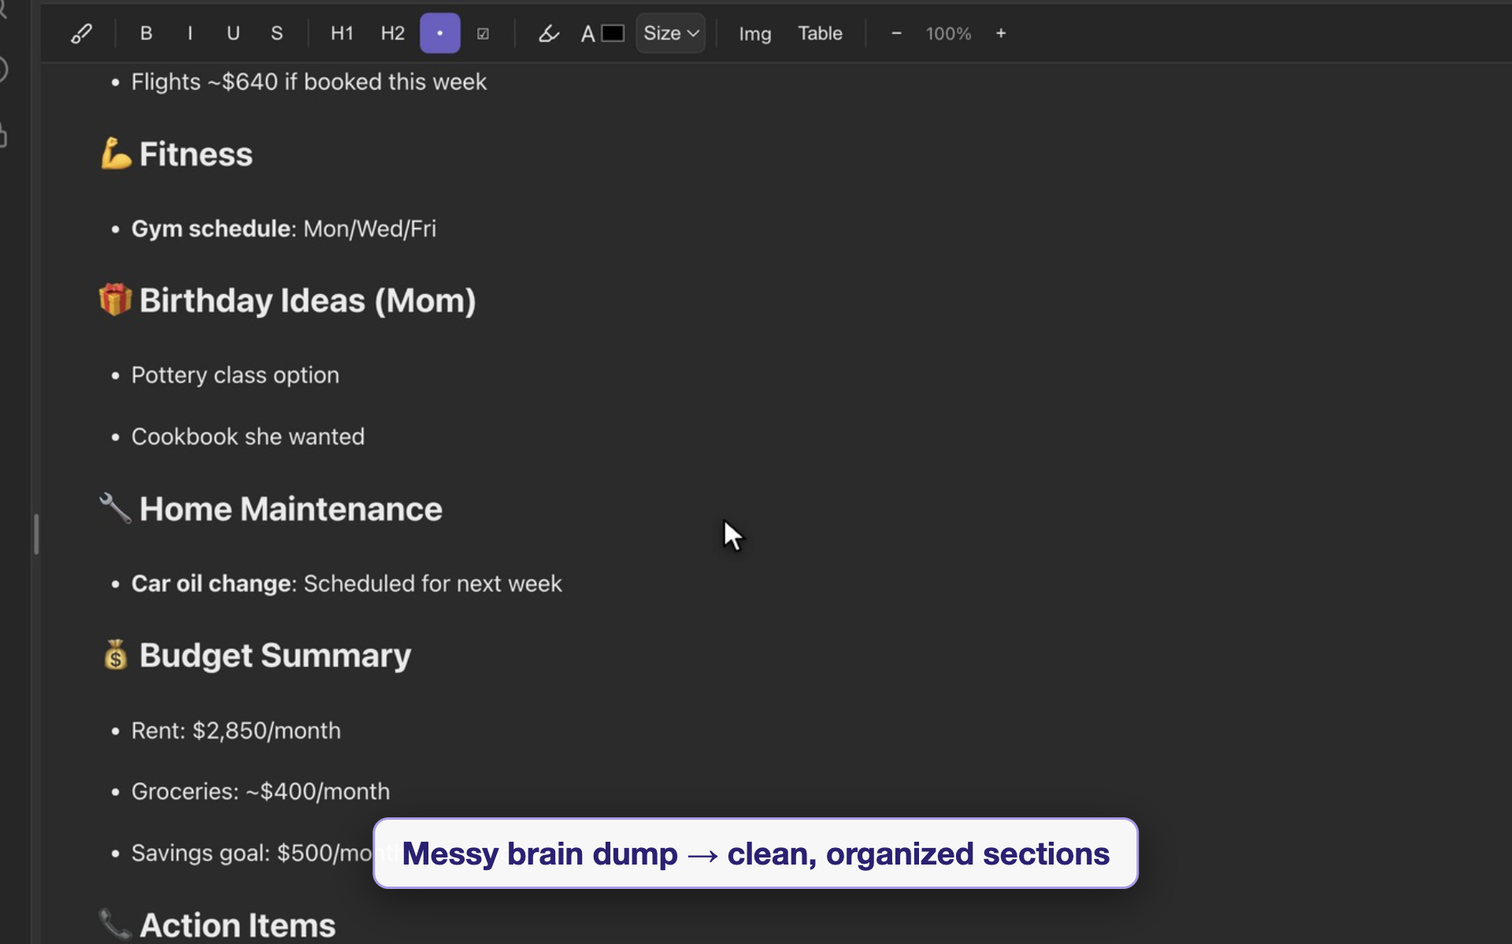
Task: Apply Heading 2 style
Action: (393, 34)
